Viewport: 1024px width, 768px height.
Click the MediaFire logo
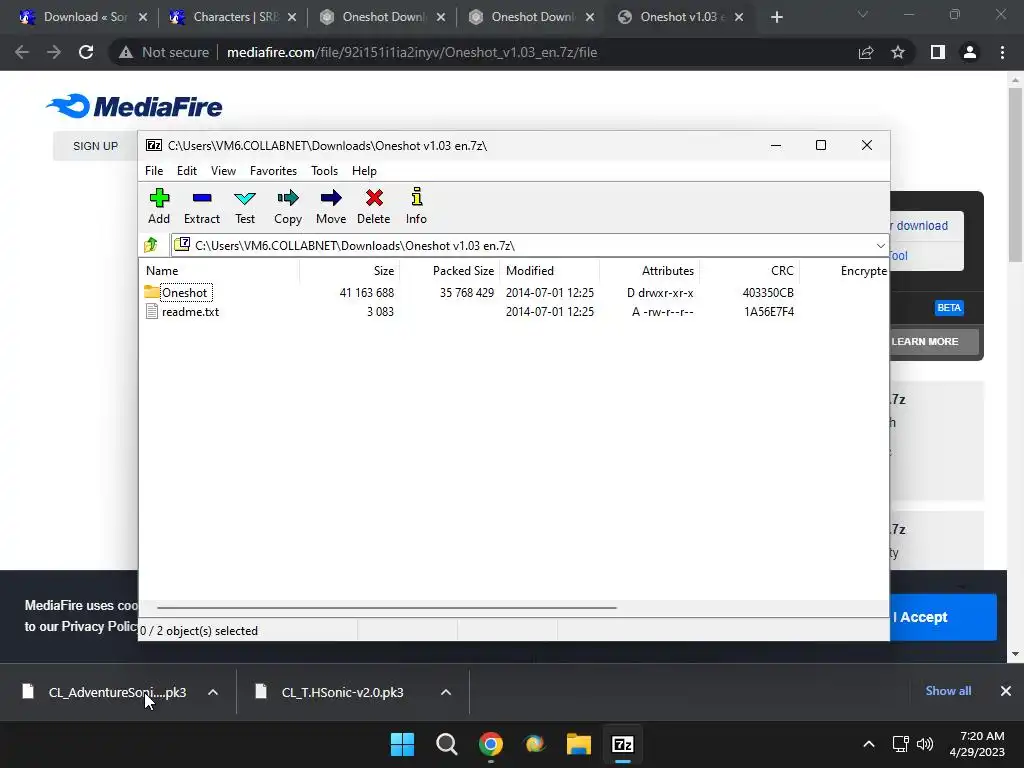tap(134, 106)
